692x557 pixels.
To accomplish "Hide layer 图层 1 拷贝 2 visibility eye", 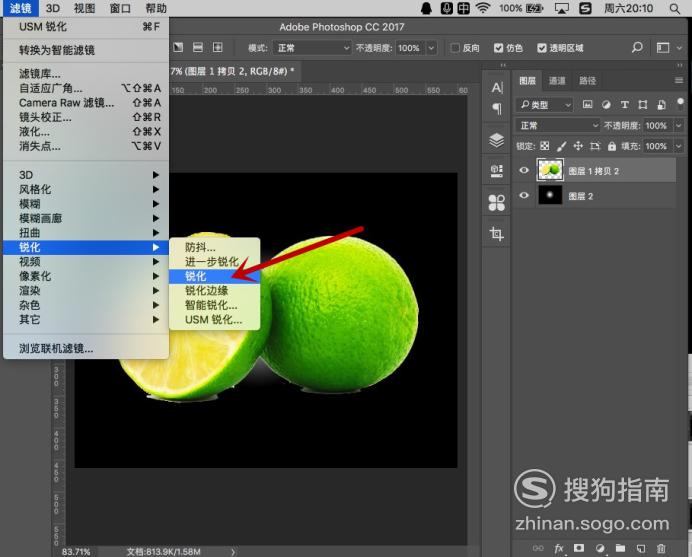I will [524, 170].
